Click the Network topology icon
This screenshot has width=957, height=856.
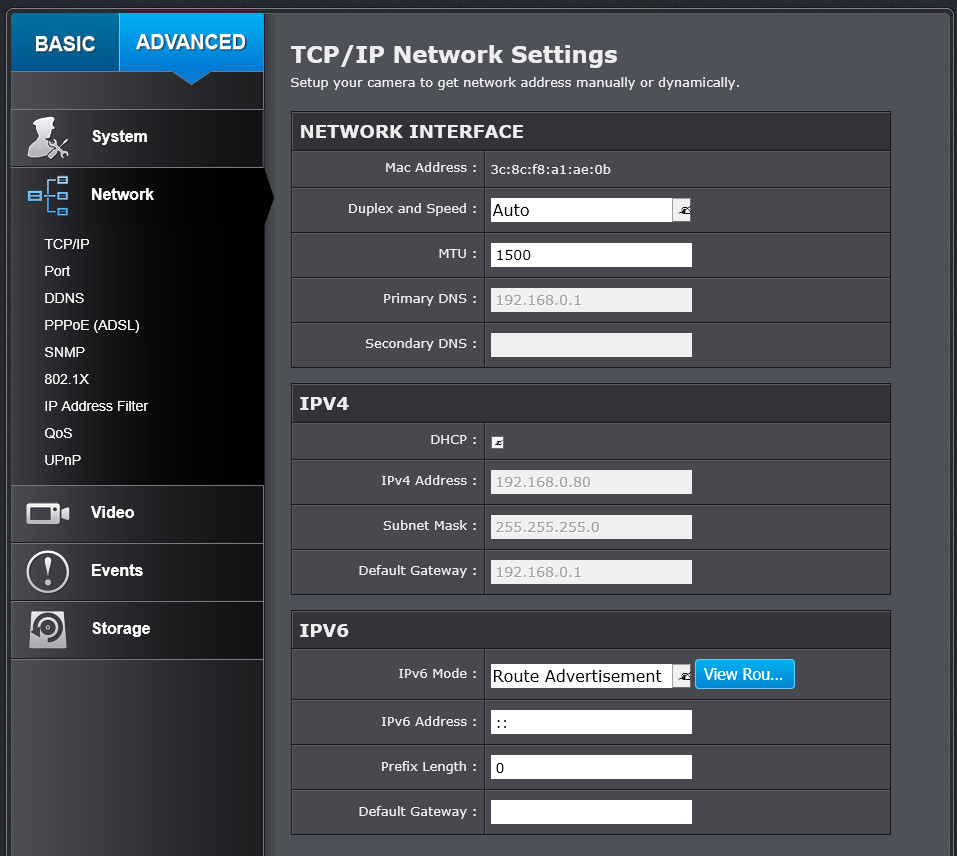click(47, 195)
